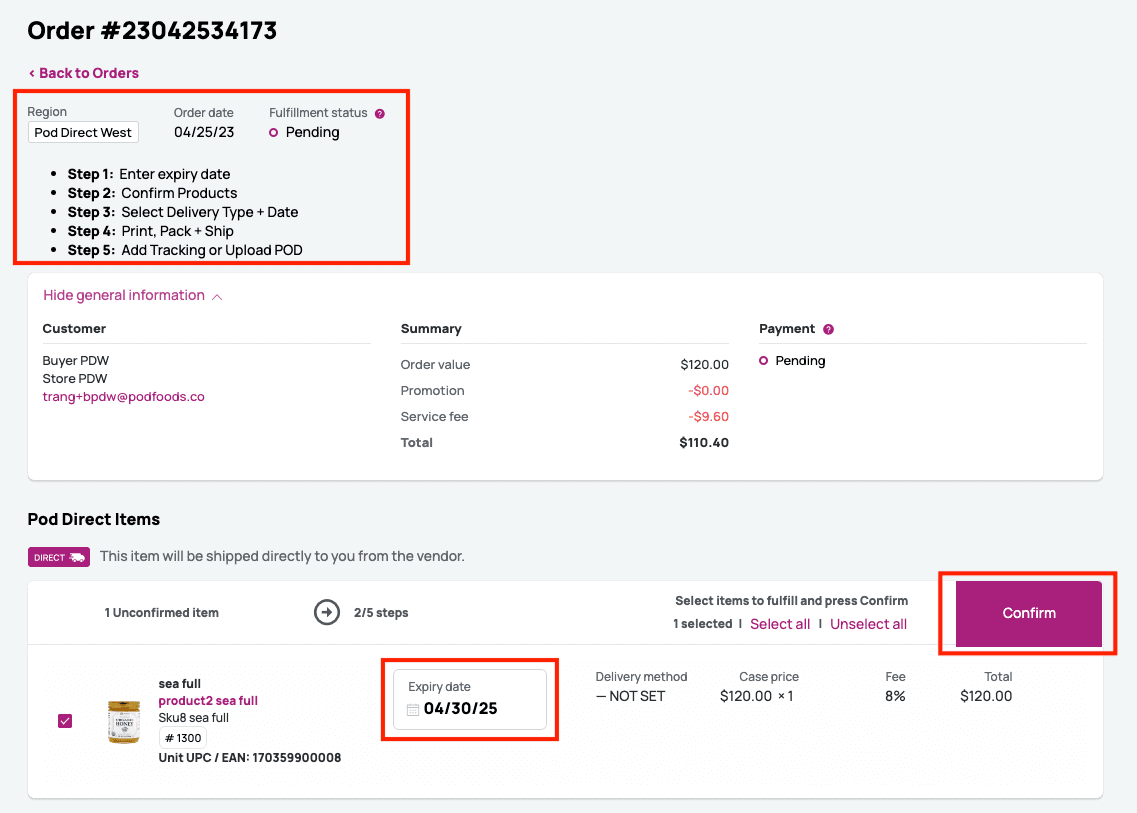The height and width of the screenshot is (813, 1137).
Task: Click the 1 selected count text
Action: click(703, 624)
